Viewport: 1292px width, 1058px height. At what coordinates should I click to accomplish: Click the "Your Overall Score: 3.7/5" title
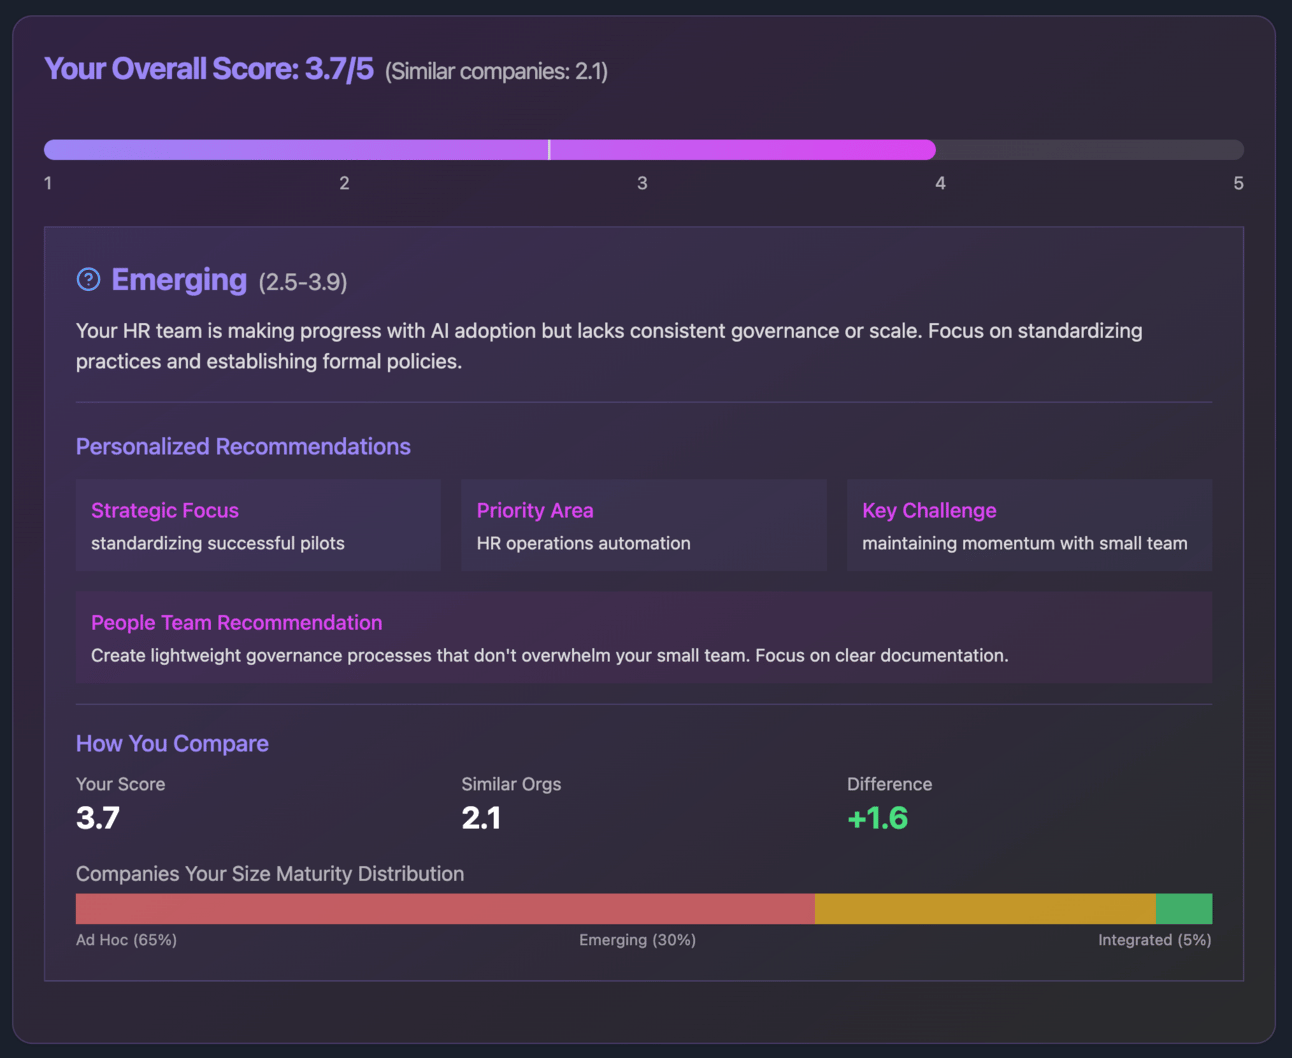209,69
